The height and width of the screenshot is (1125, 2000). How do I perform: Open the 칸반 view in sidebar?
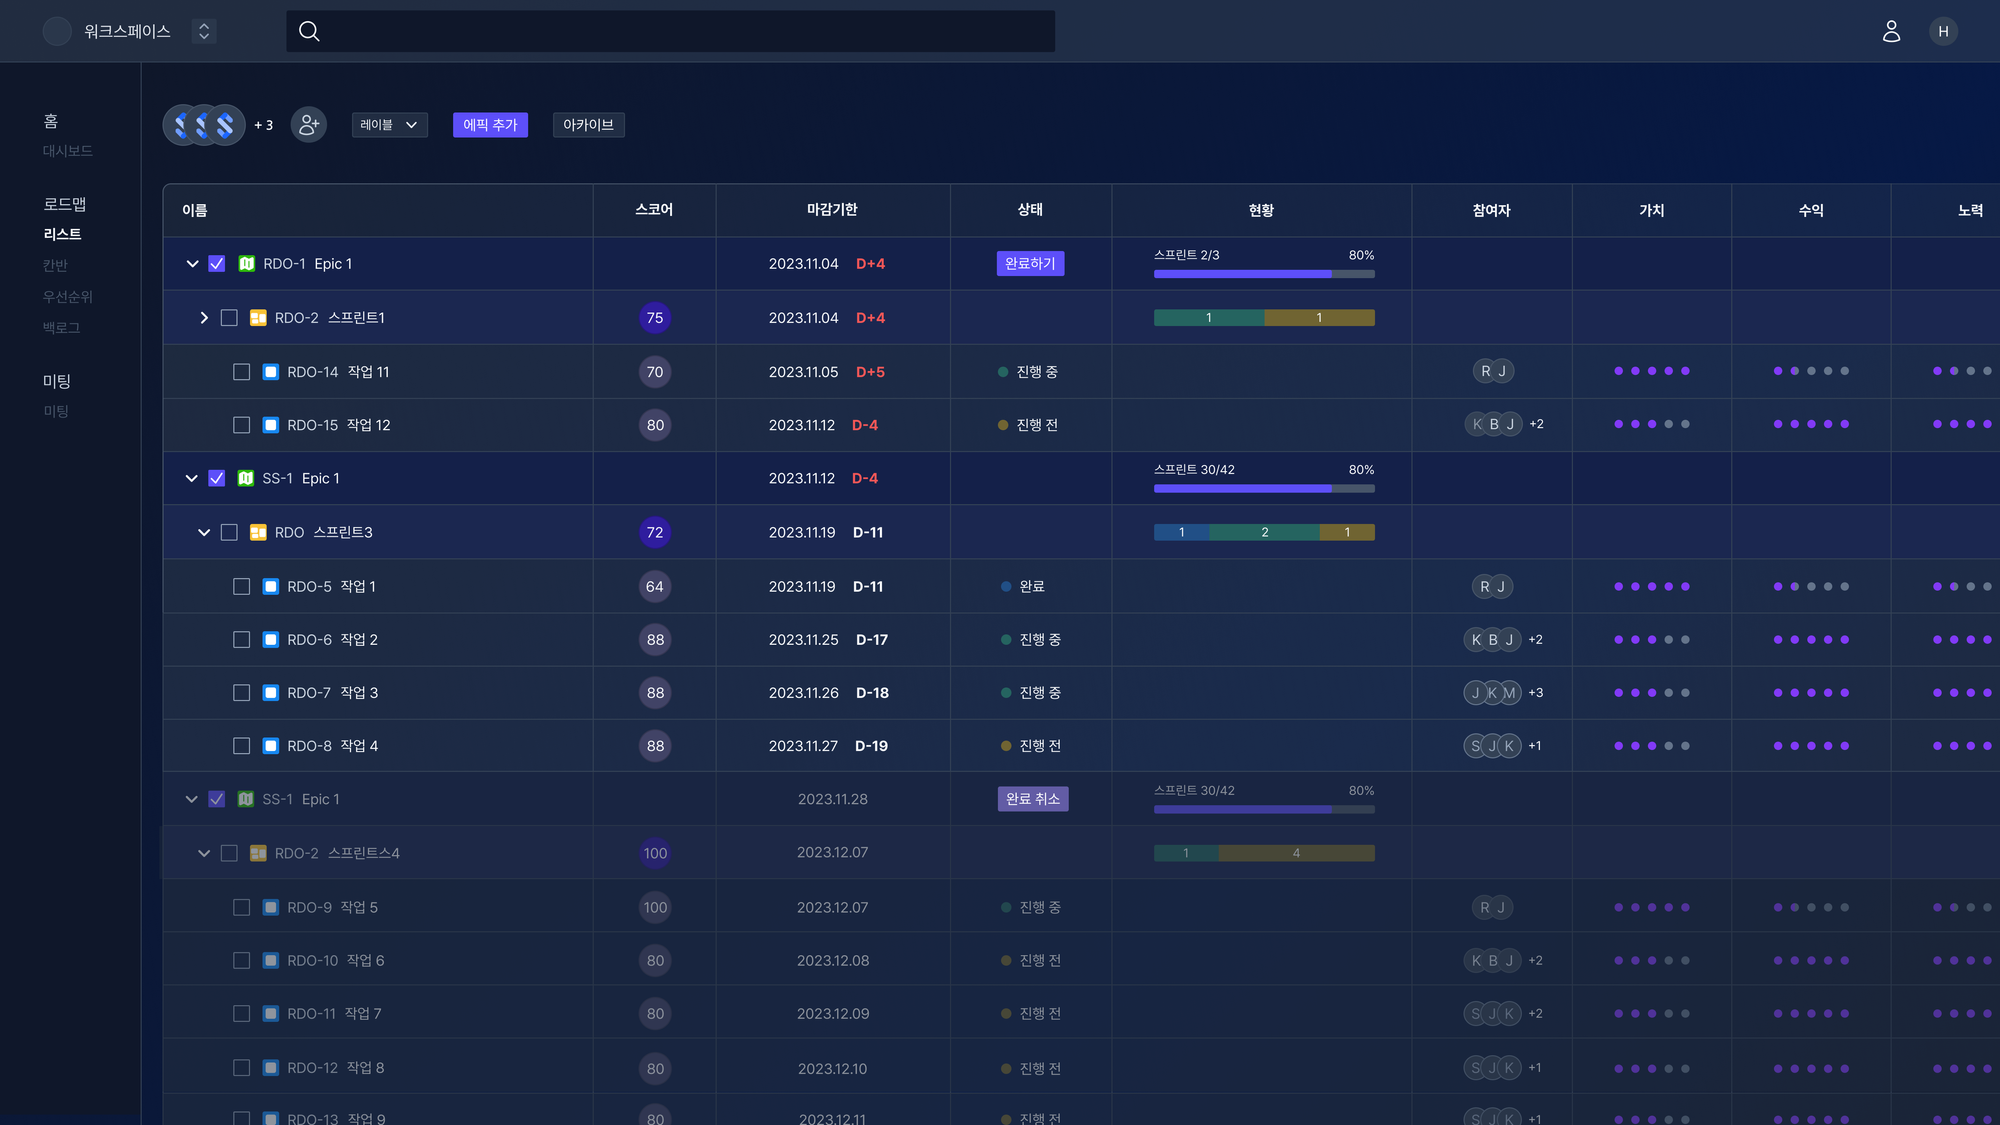[x=55, y=265]
